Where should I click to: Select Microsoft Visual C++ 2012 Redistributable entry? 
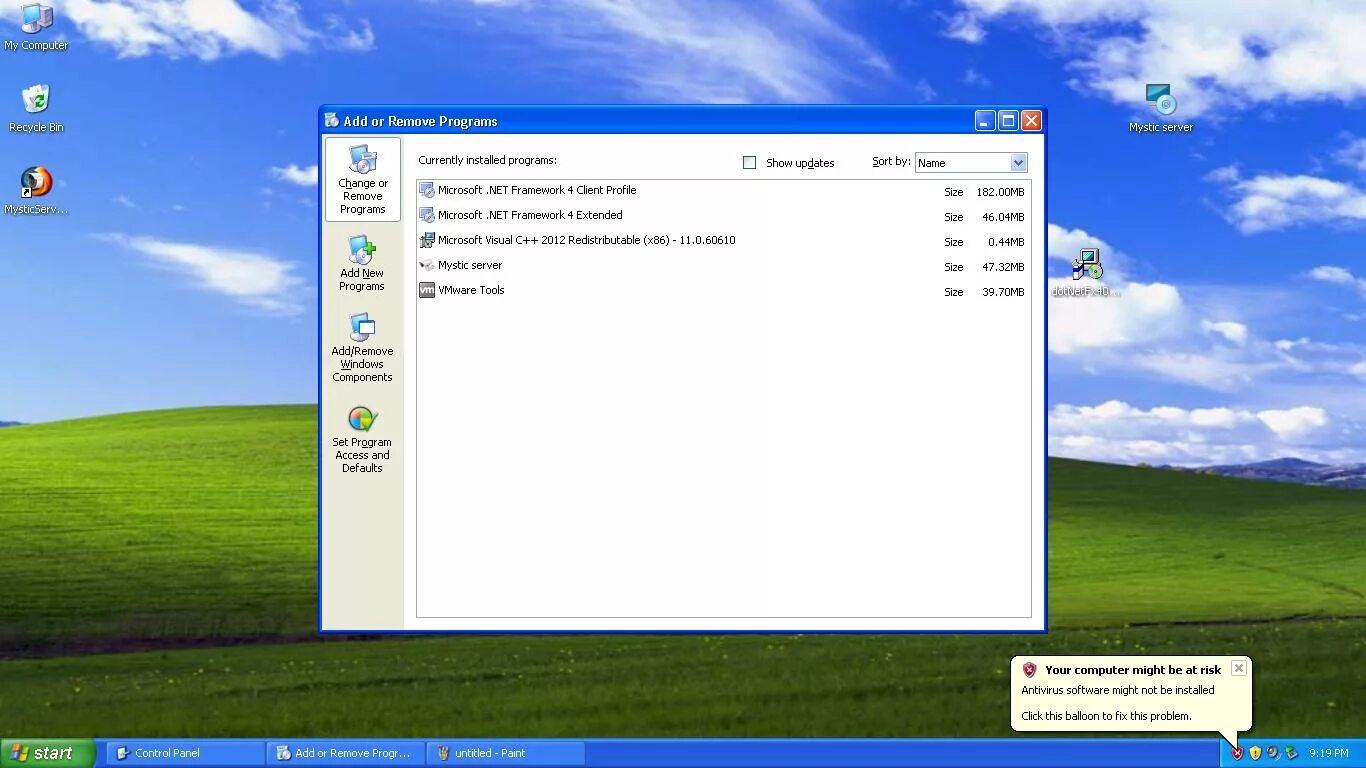click(x=723, y=241)
